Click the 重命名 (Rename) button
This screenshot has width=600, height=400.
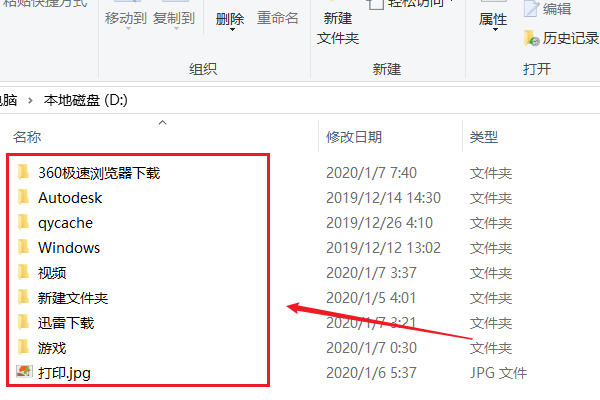click(277, 18)
